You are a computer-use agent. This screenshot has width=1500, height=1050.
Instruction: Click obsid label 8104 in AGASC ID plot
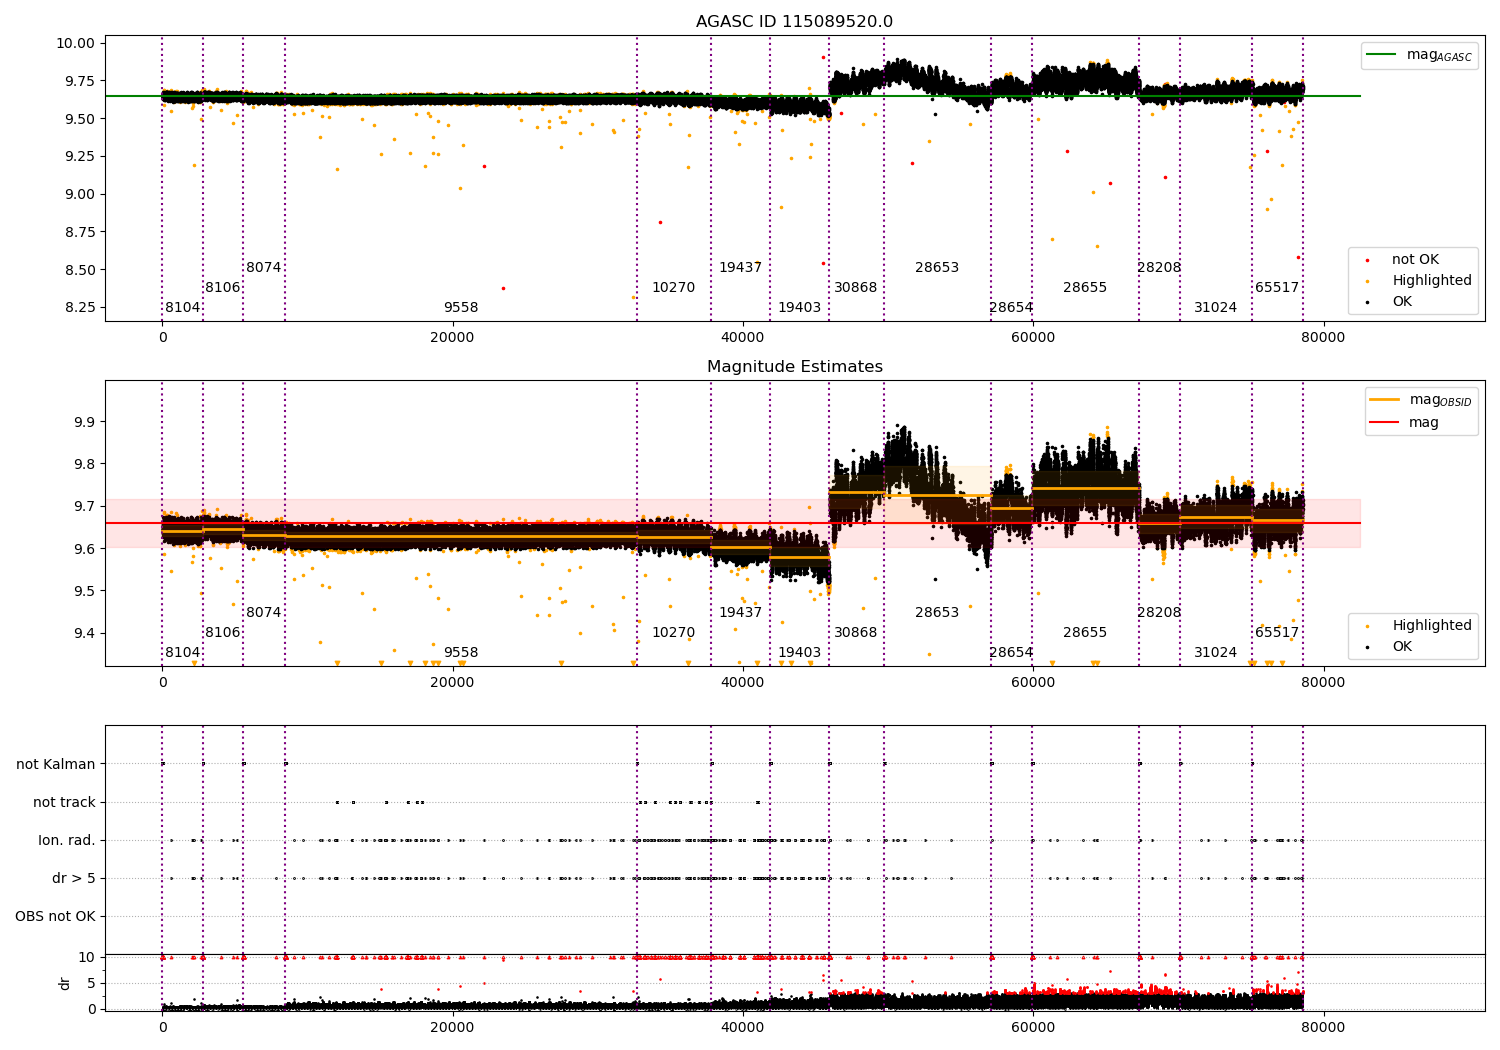tap(183, 308)
